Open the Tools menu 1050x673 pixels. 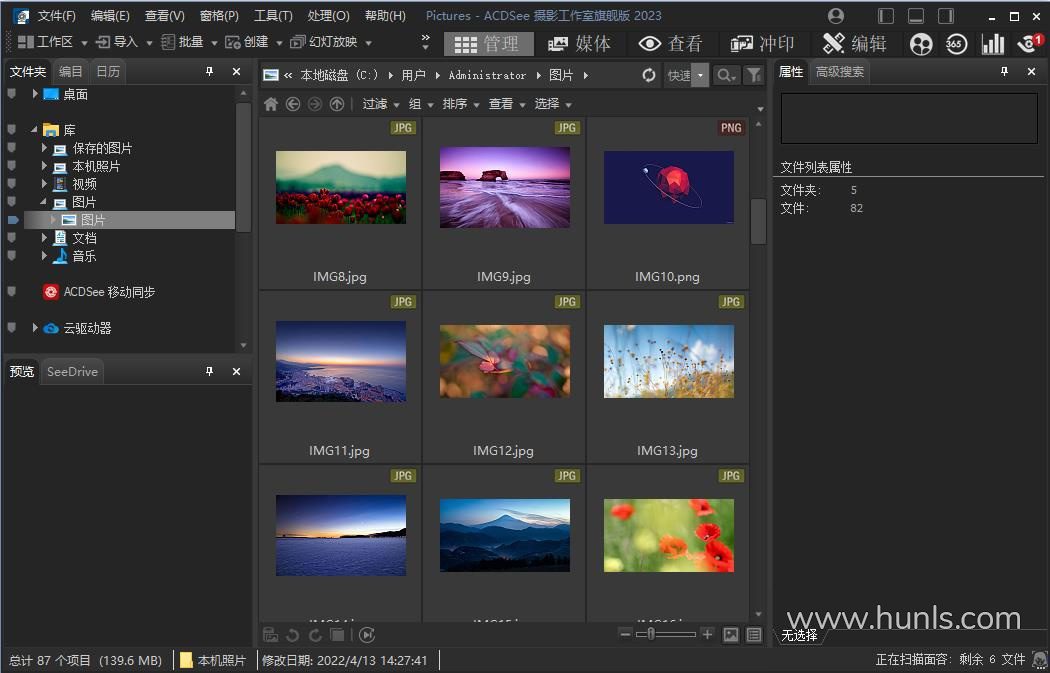pos(273,16)
